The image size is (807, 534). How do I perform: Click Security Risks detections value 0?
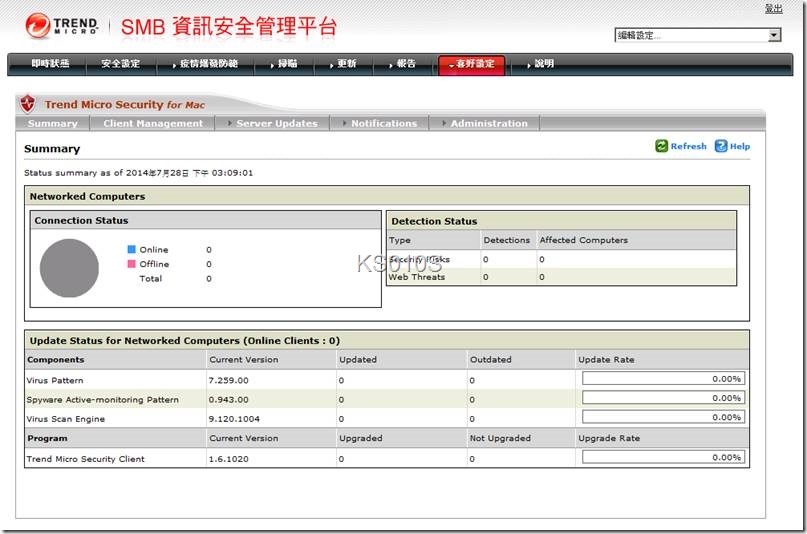(485, 259)
